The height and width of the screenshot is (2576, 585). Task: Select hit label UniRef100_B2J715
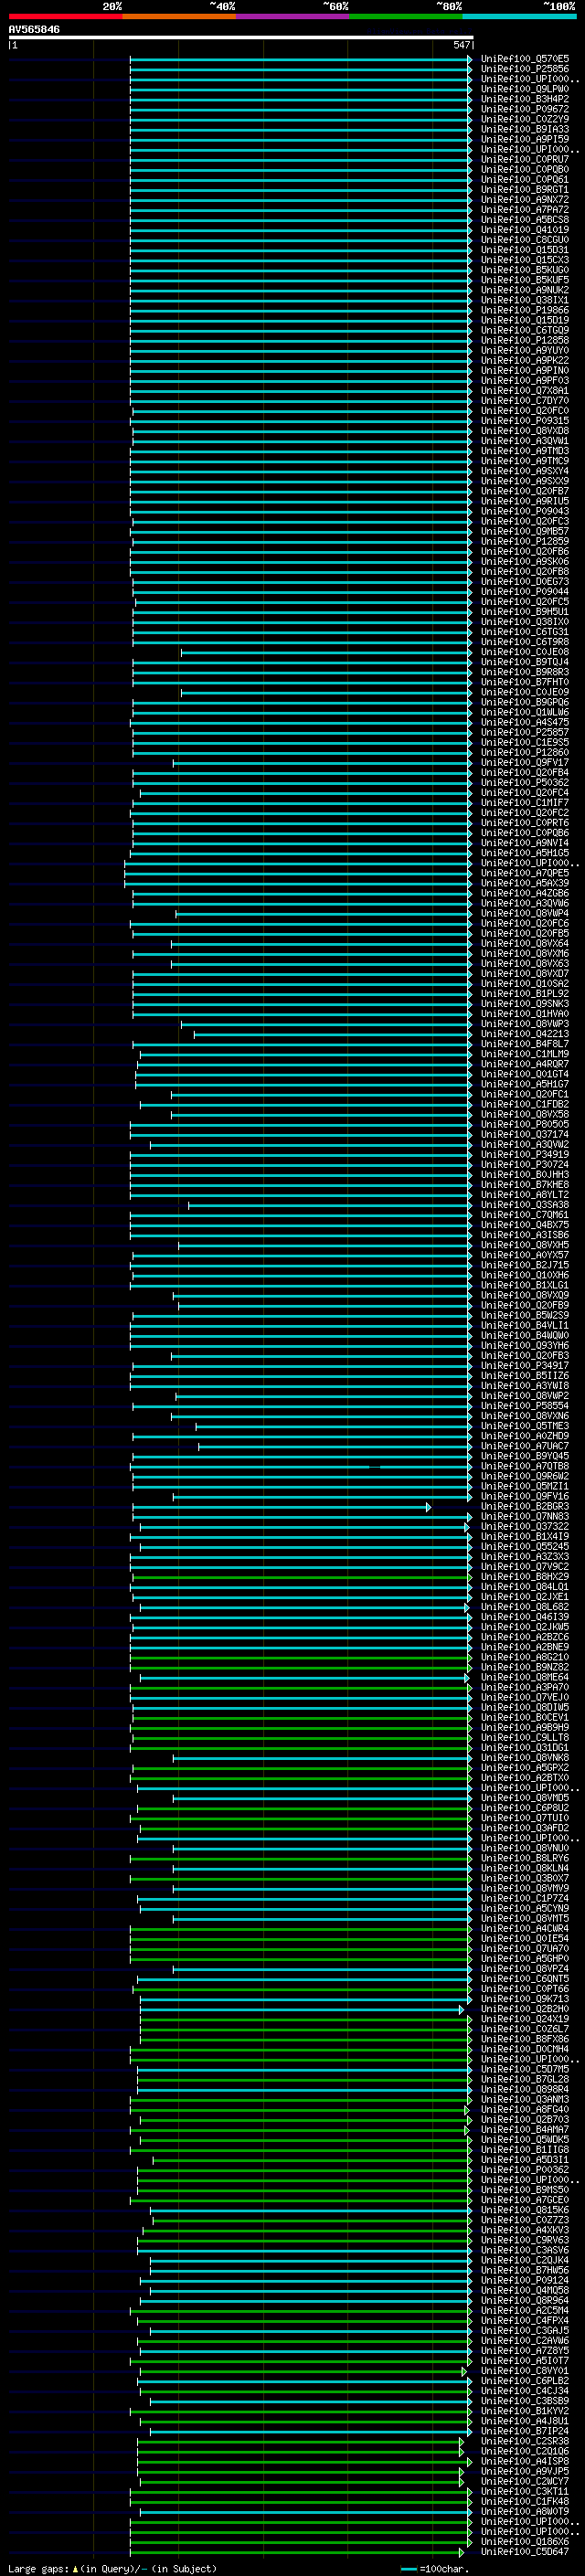525,1265
